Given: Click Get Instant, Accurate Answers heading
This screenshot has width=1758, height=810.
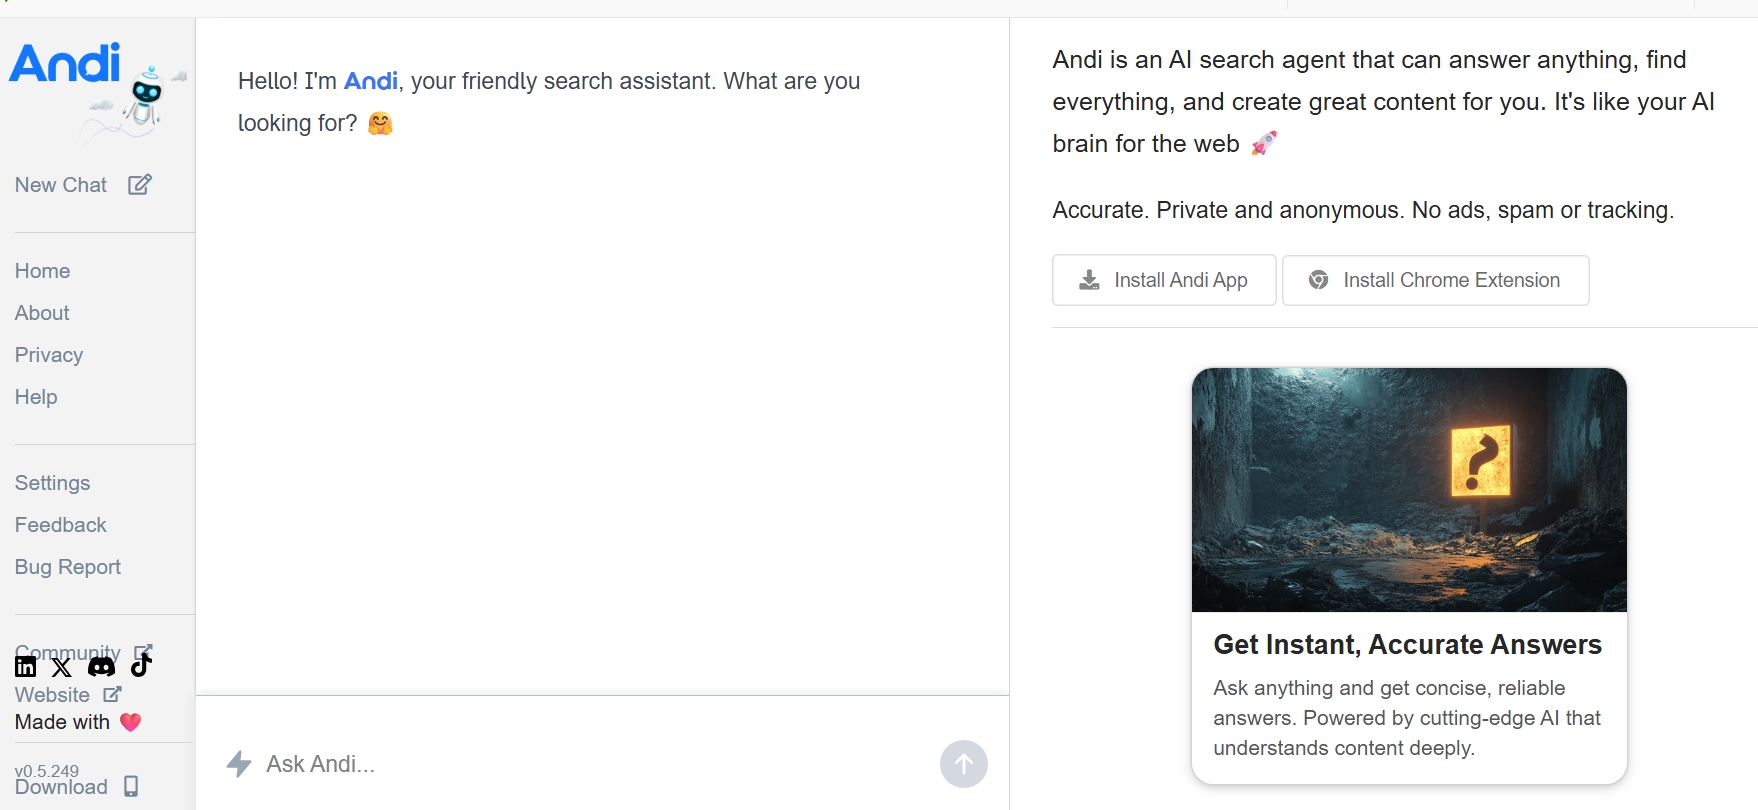Looking at the screenshot, I should coord(1408,645).
